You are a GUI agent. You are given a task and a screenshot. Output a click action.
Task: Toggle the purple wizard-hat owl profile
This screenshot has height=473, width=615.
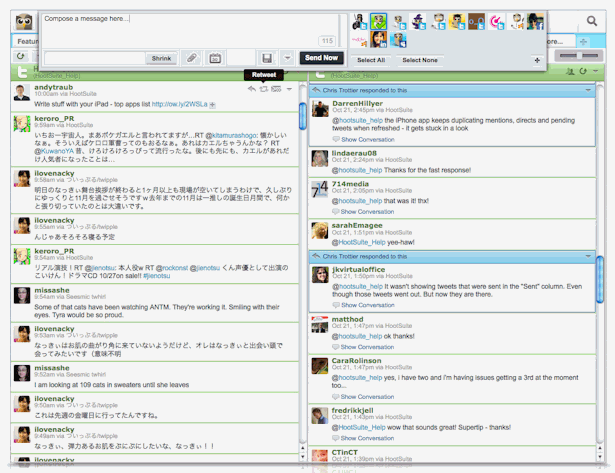click(x=418, y=22)
